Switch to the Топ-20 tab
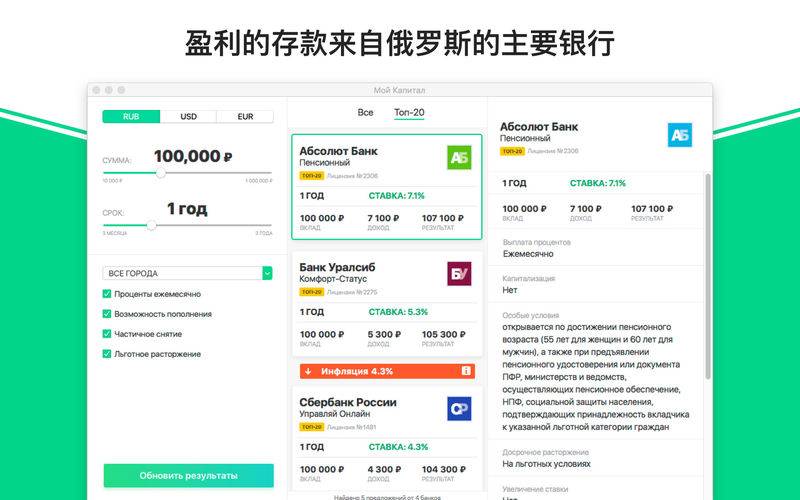Screen dimensions: 800x500 coord(409,112)
